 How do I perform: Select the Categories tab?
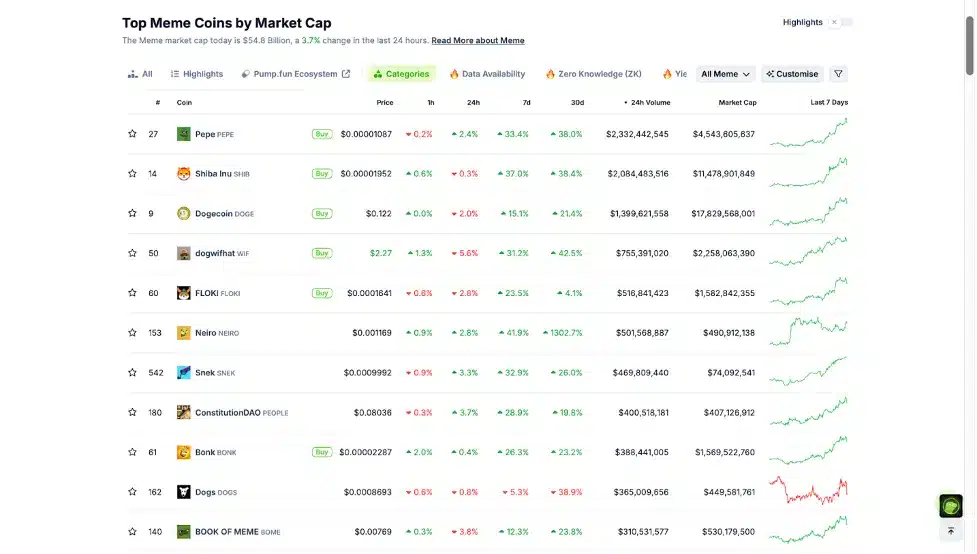coord(401,74)
